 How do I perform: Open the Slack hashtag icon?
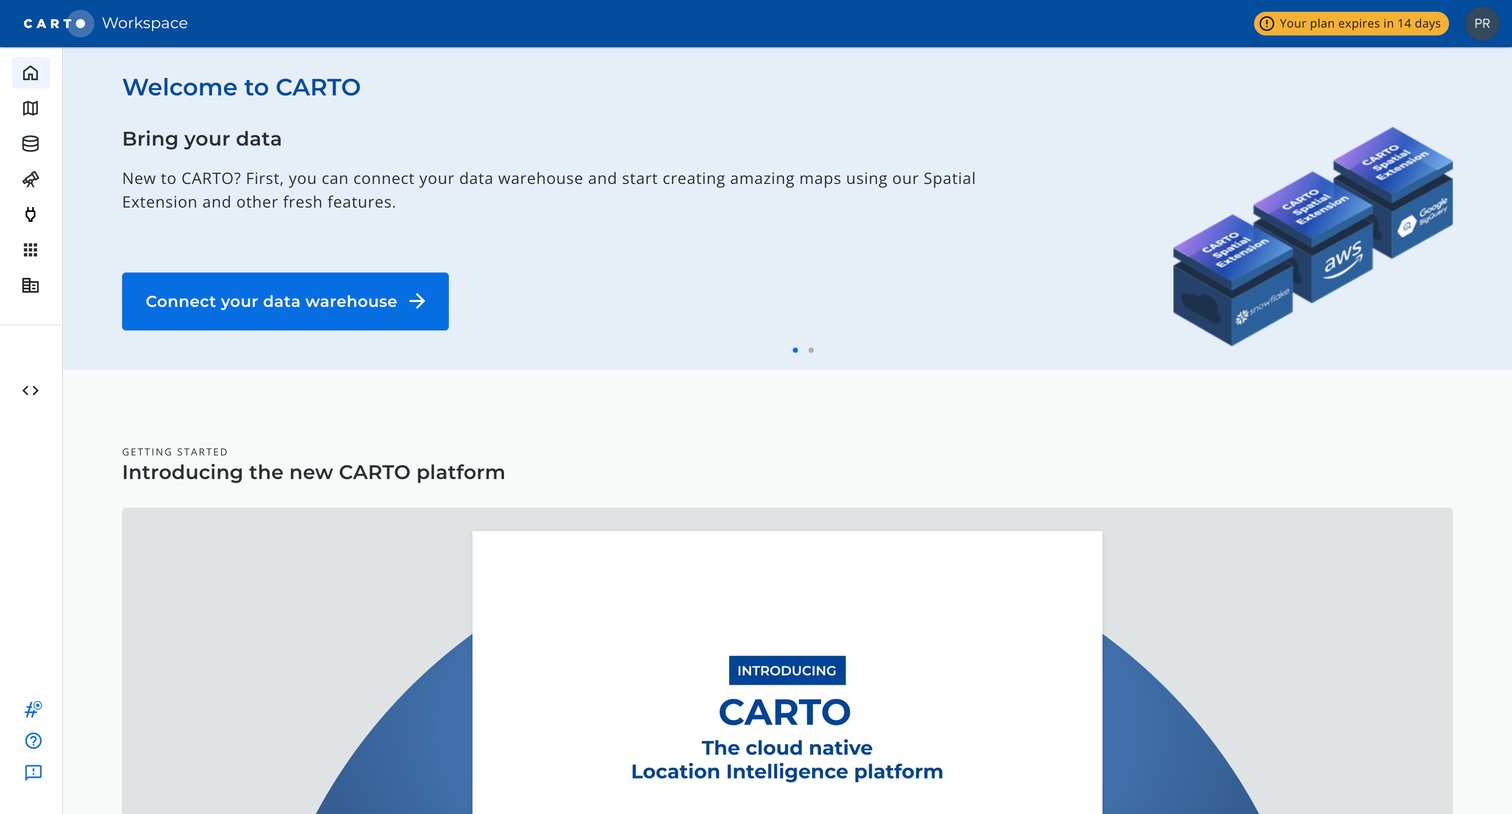[33, 710]
